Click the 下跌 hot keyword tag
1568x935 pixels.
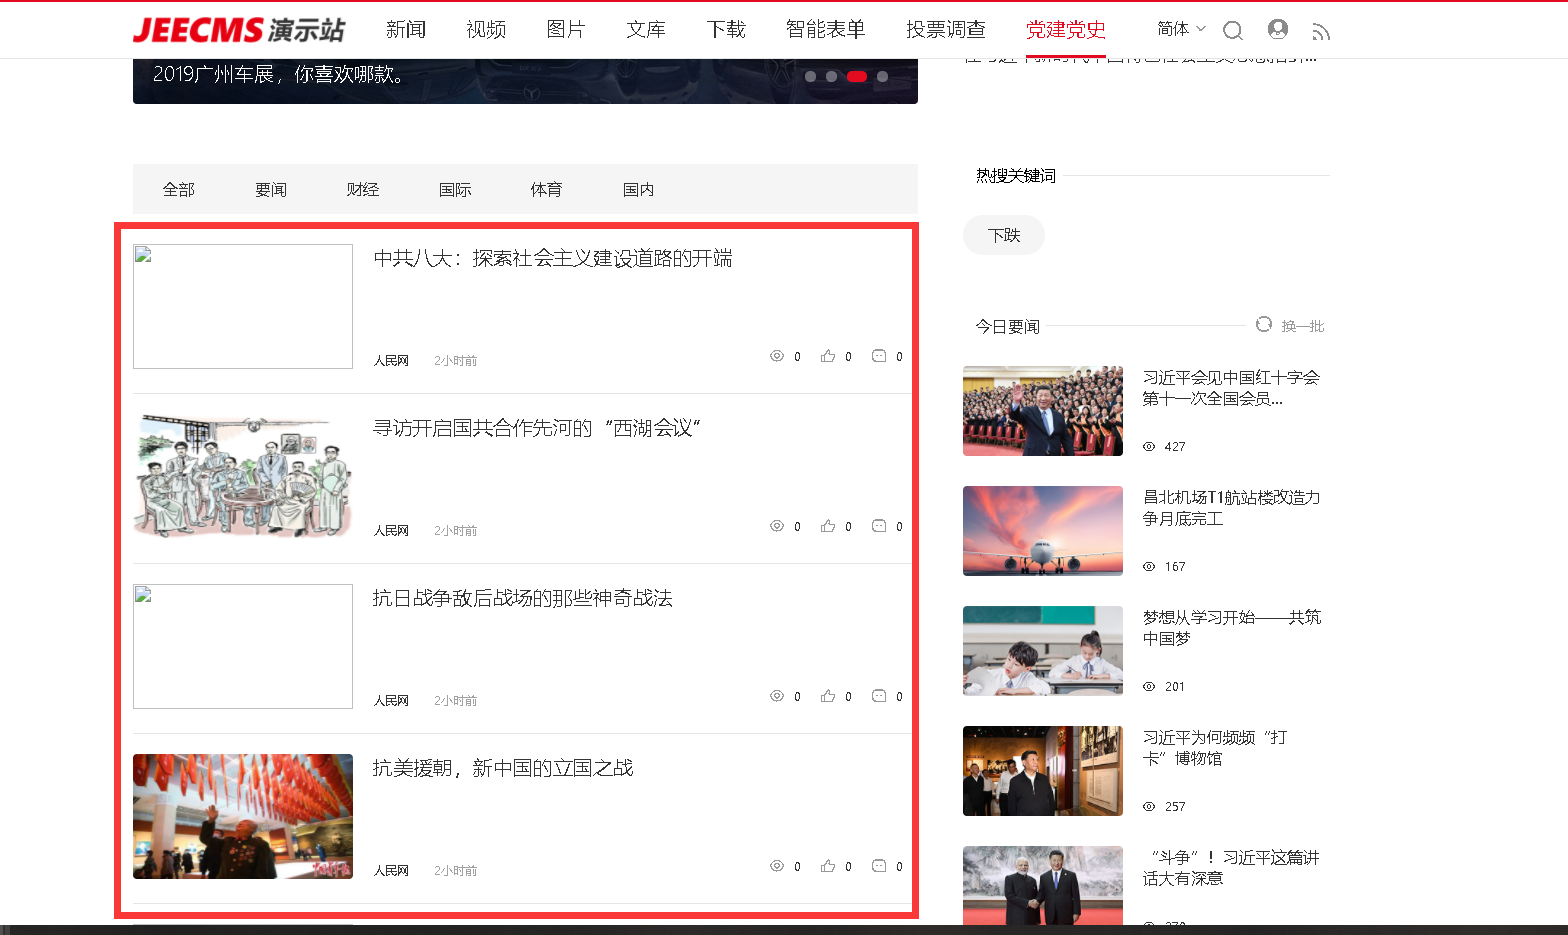point(1004,236)
